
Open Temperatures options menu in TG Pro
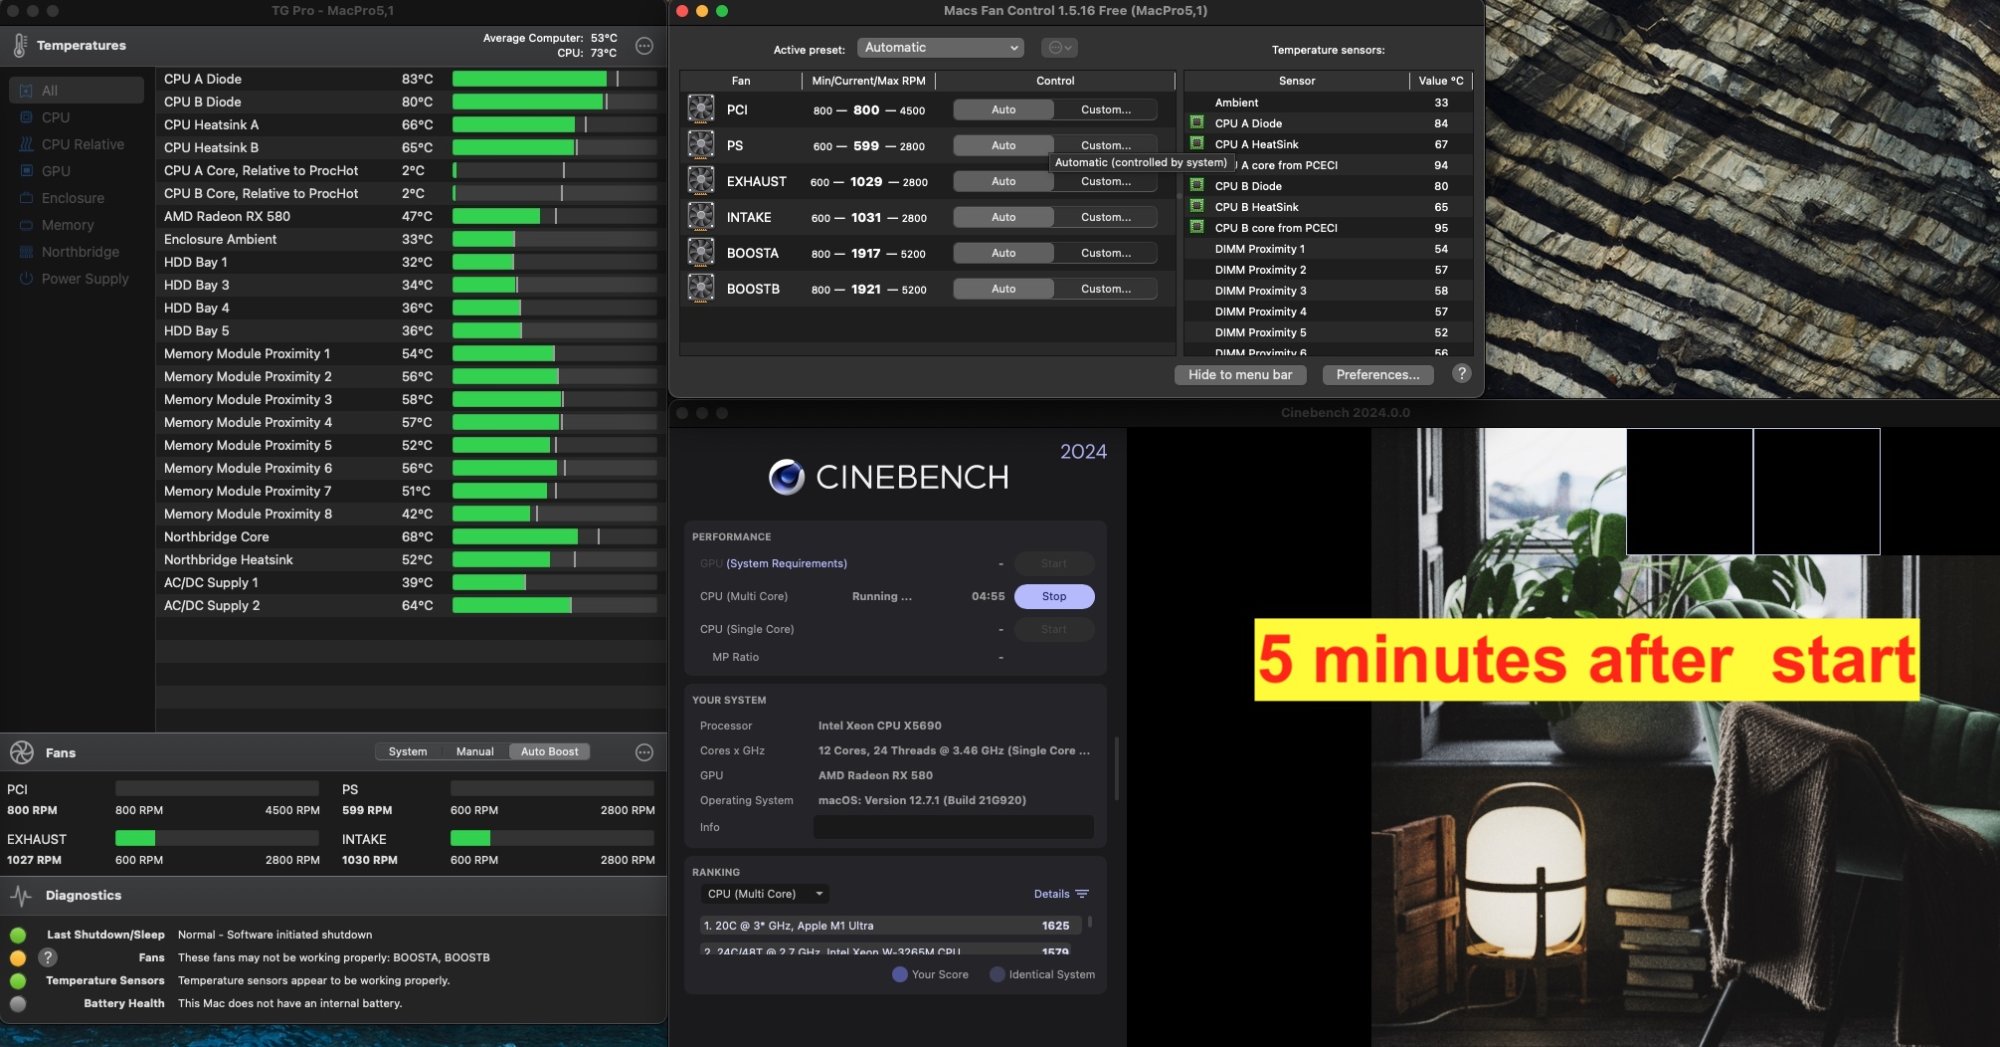[645, 46]
